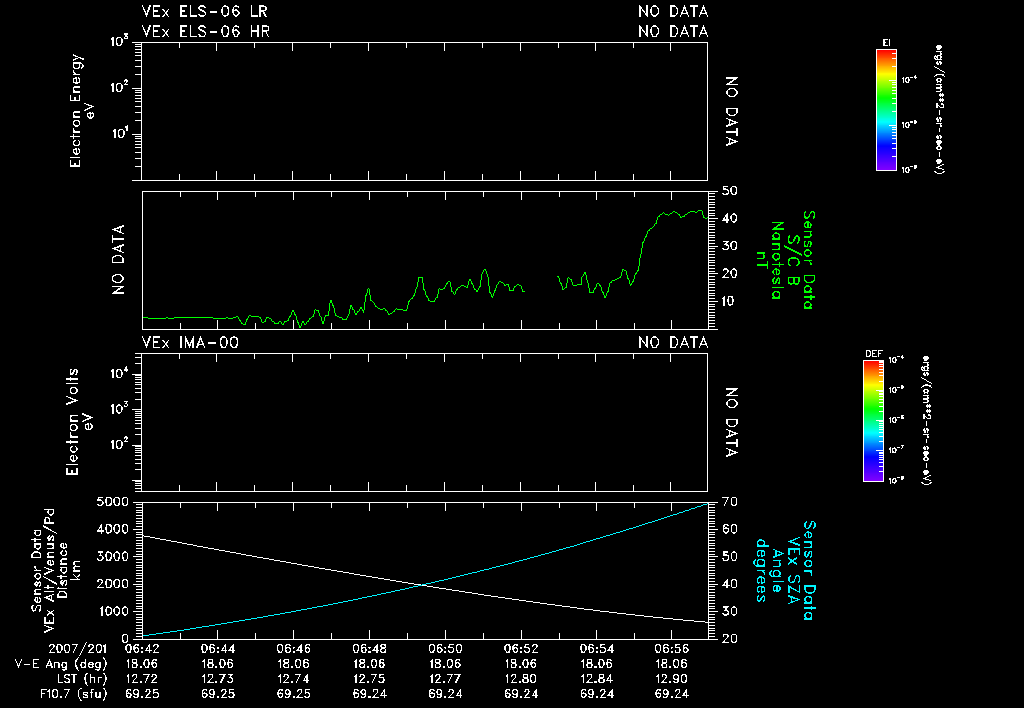The width and height of the screenshot is (1024, 708).
Task: Click the 'F10.7 (sfu)' row label
Action: [x=73, y=694]
